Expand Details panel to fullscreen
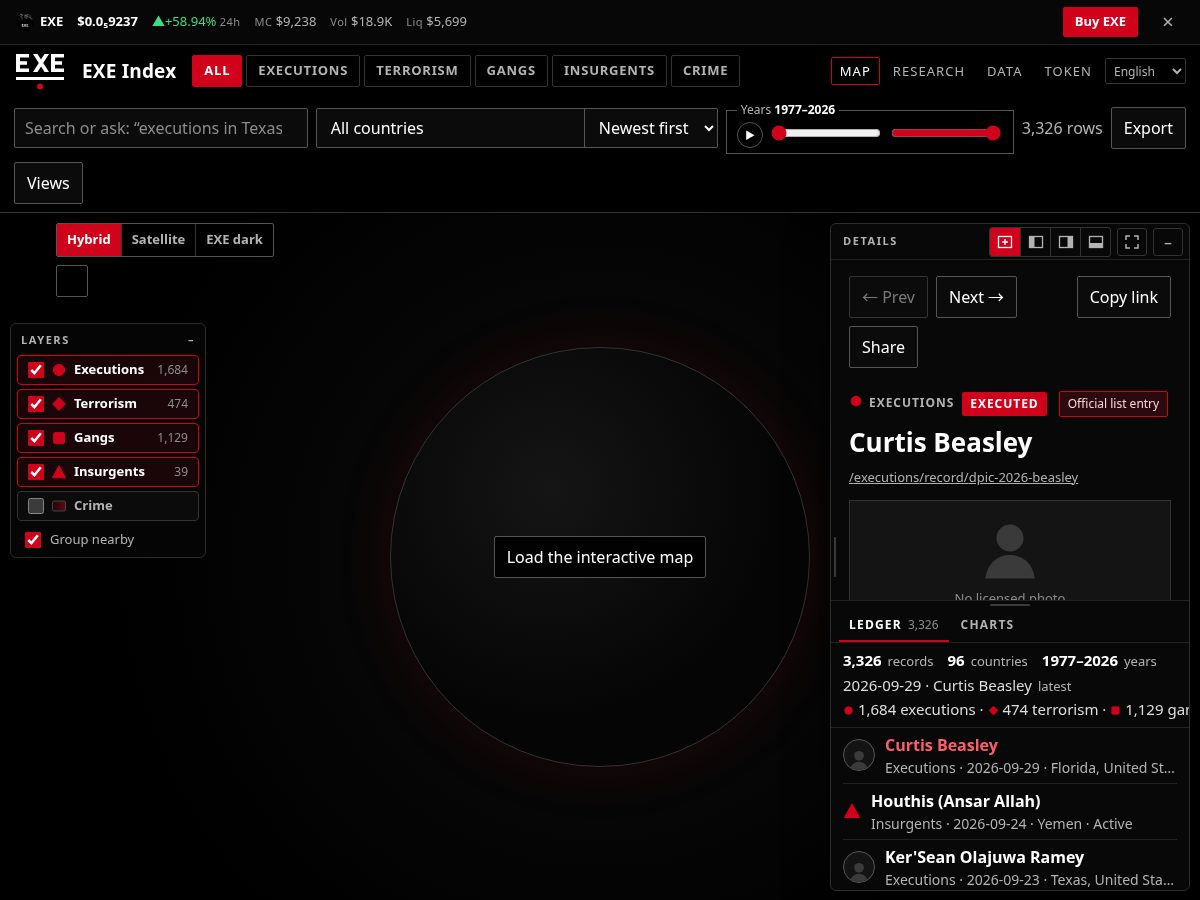 click(1132, 241)
